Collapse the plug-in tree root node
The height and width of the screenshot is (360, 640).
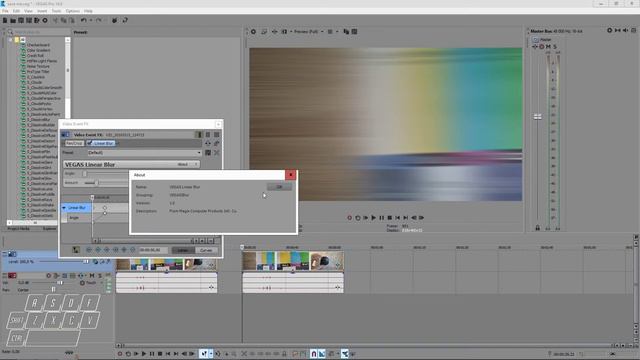11,40
